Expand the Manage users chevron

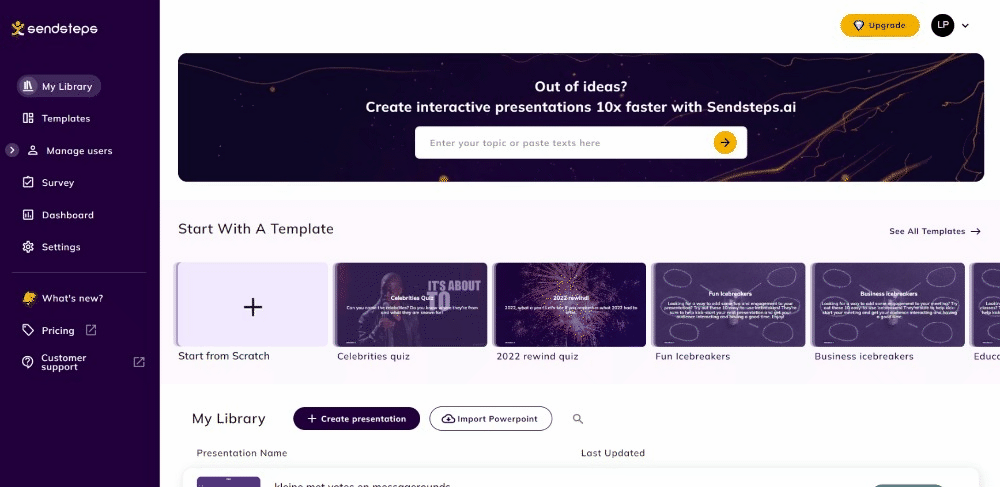(x=12, y=150)
